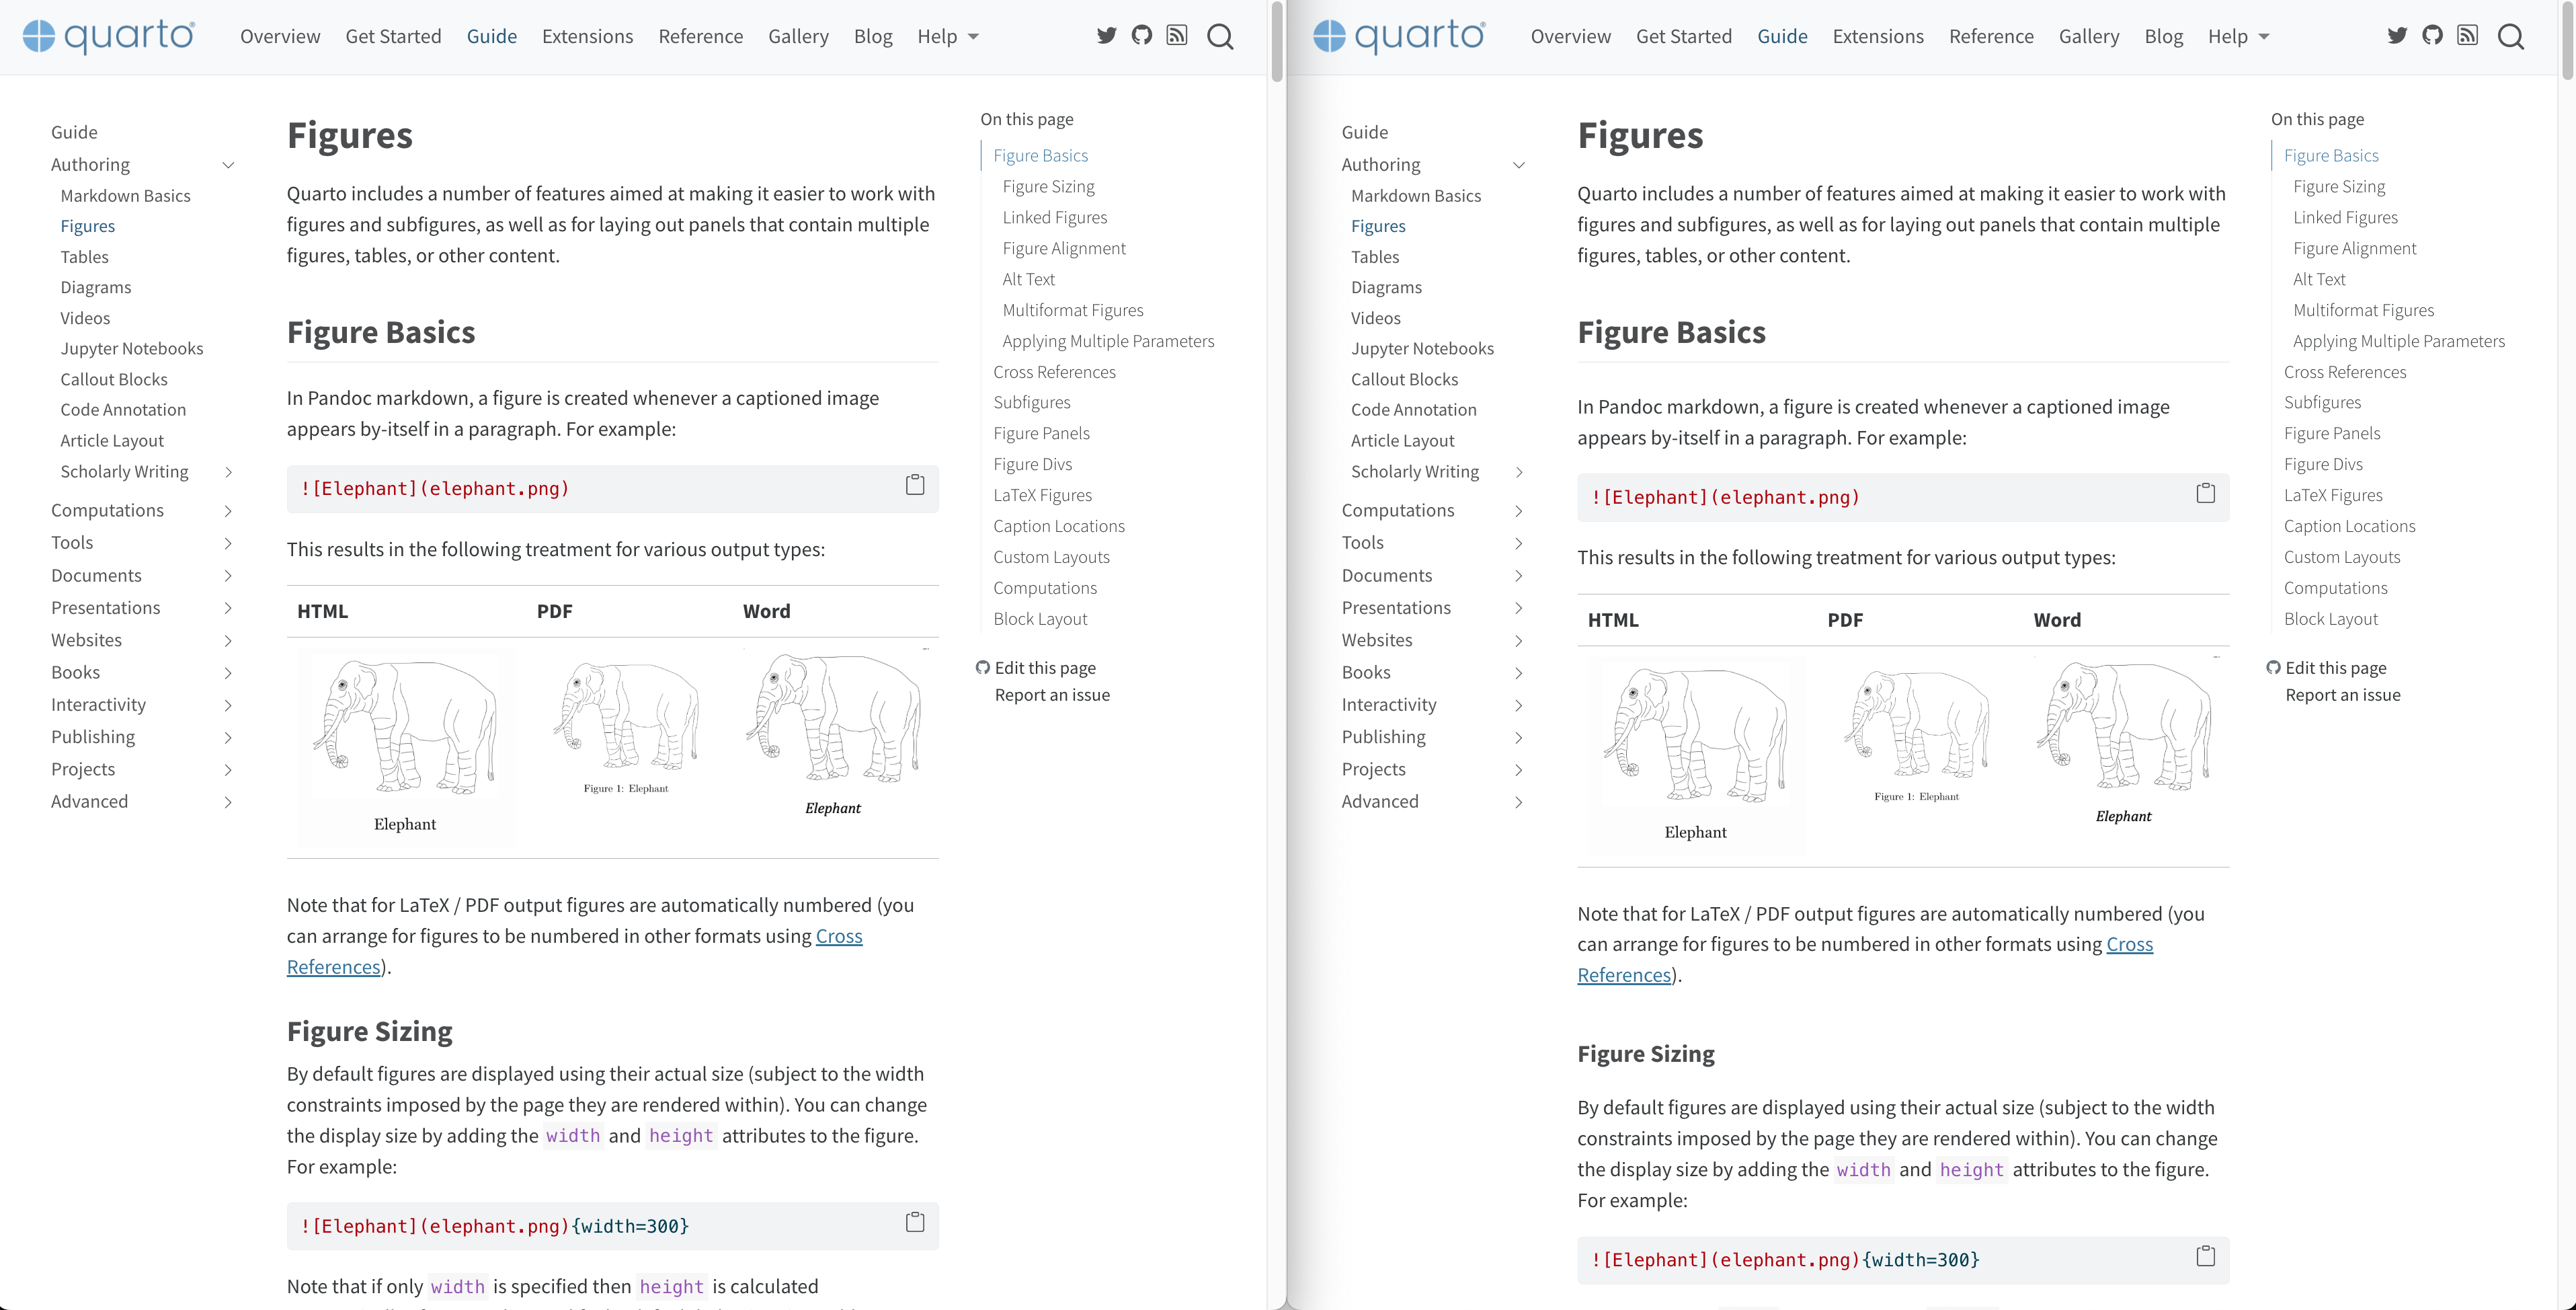Viewport: 2576px width, 1310px height.
Task: Open Videos page in left window sidebar
Action: pyautogui.click(x=85, y=318)
